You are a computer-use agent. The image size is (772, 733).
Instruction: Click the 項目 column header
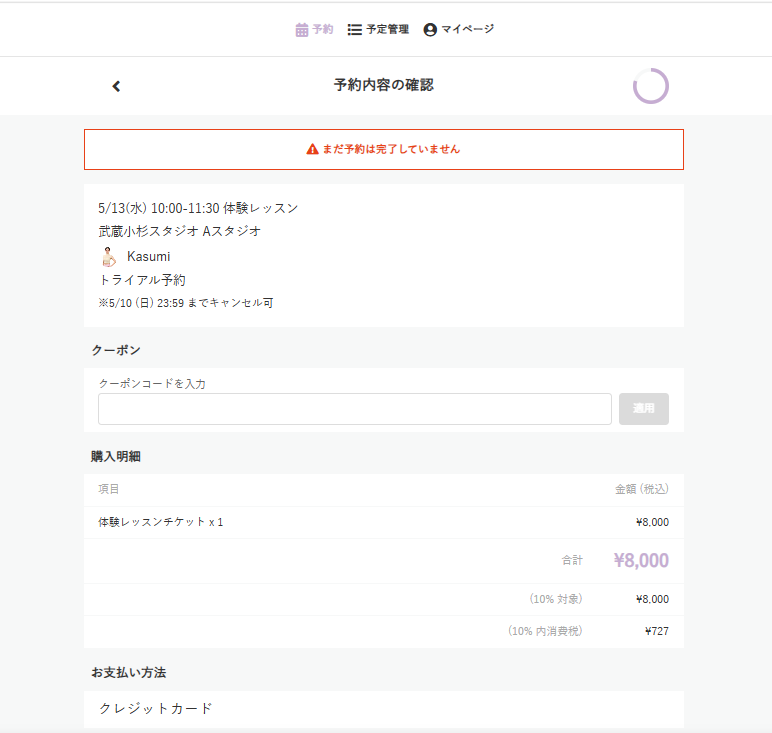click(x=109, y=489)
